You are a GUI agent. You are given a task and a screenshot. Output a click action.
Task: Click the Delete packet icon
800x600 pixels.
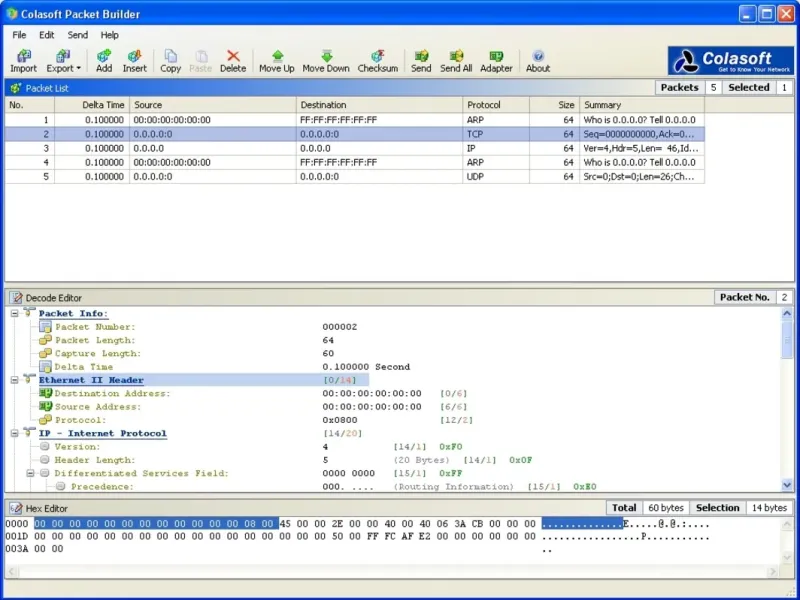coord(233,60)
